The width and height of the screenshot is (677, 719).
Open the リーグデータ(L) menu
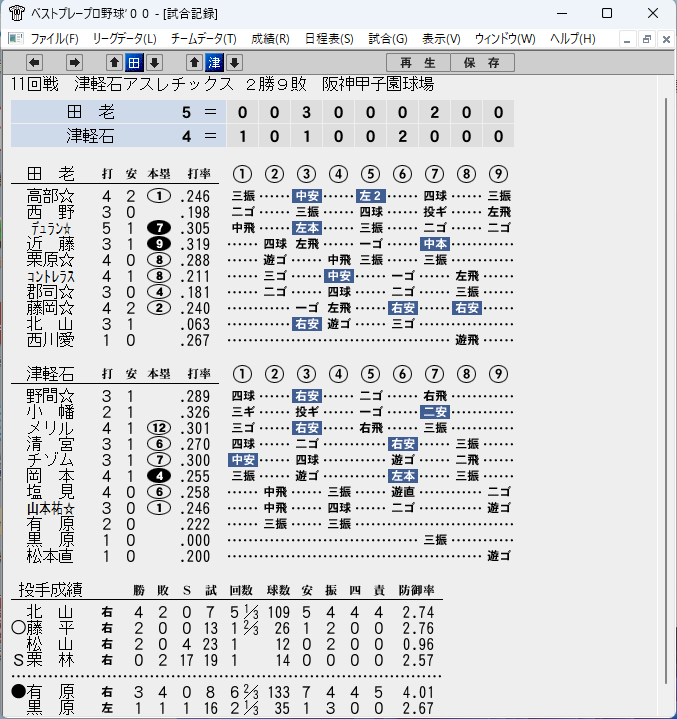(x=125, y=39)
